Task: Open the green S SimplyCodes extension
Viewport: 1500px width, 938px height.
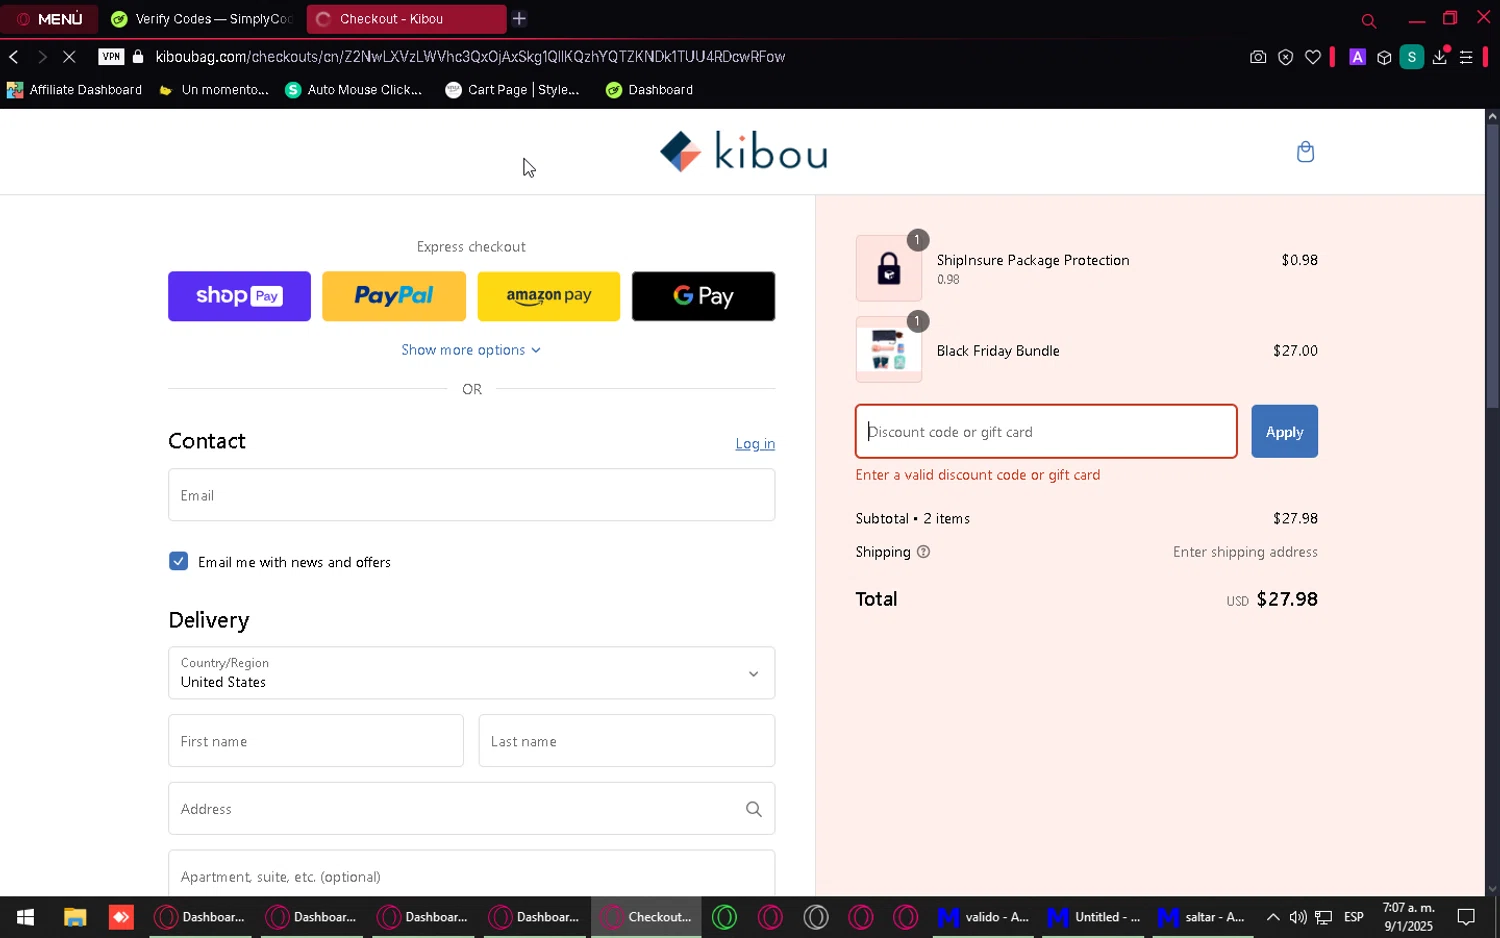Action: (1411, 57)
